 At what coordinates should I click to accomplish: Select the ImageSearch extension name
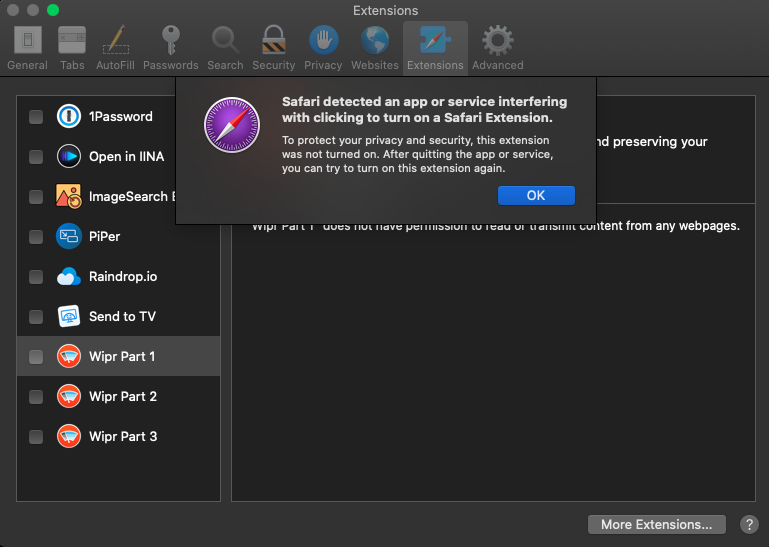(132, 197)
